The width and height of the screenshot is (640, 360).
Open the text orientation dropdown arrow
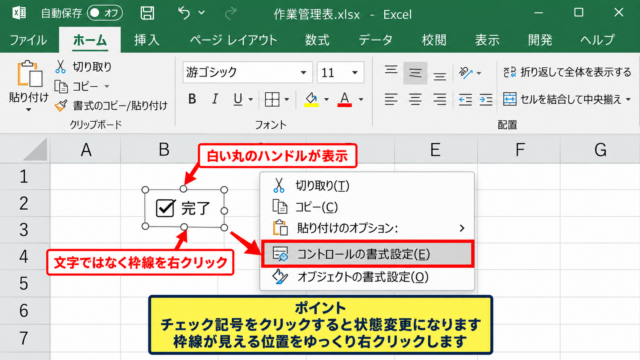[479, 73]
